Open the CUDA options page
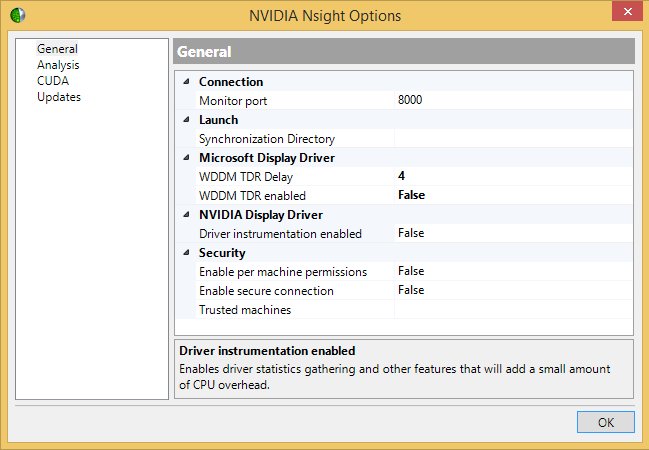The image size is (649, 450). point(53,81)
